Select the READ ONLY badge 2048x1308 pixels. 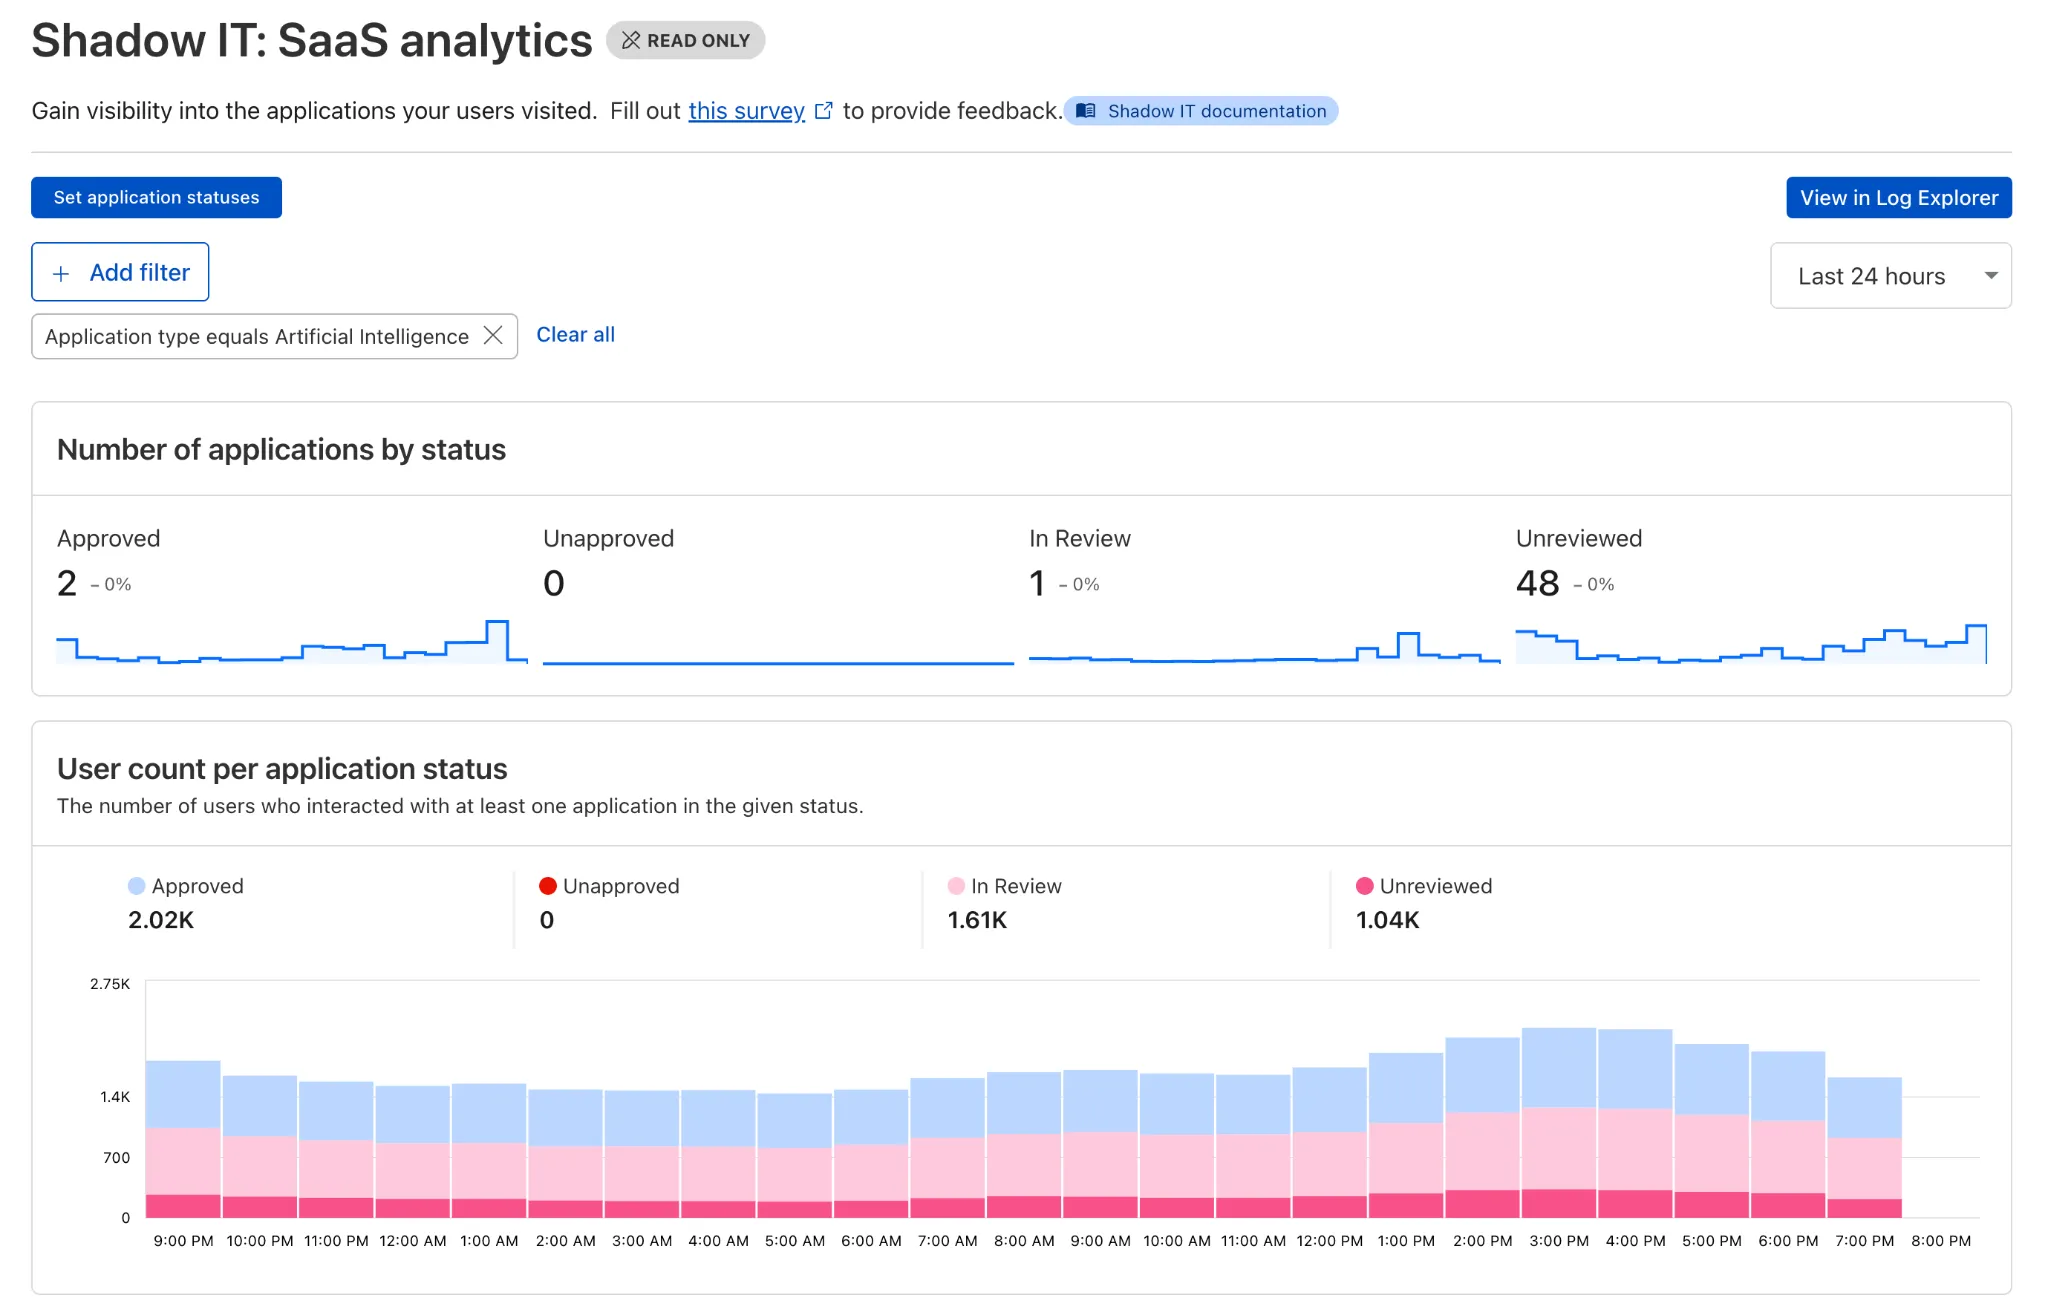tap(686, 40)
